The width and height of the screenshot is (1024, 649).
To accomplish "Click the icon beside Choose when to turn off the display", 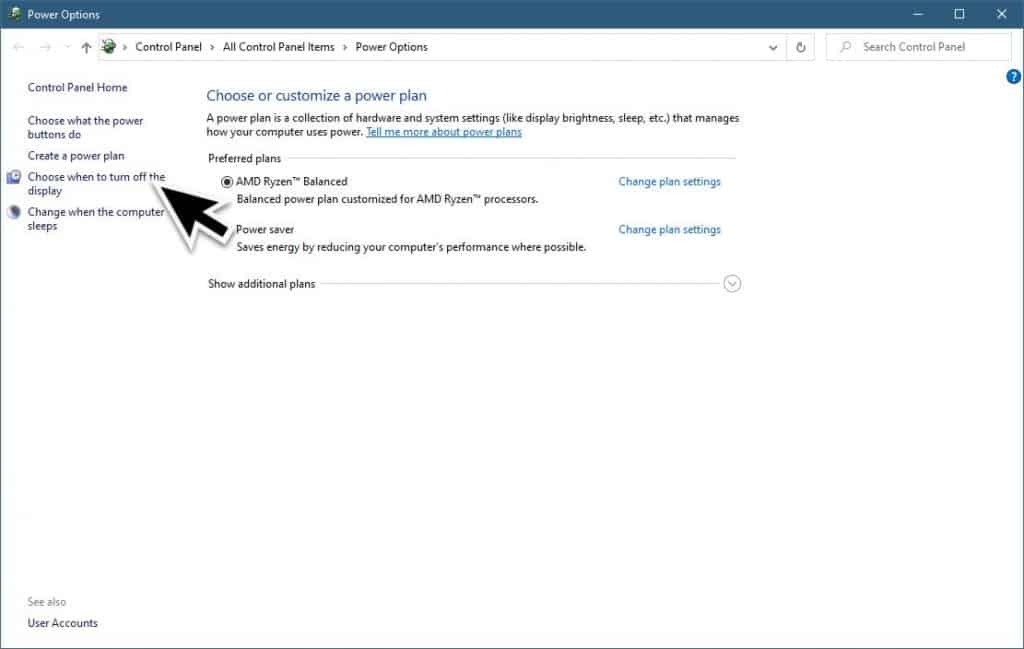I will [13, 177].
